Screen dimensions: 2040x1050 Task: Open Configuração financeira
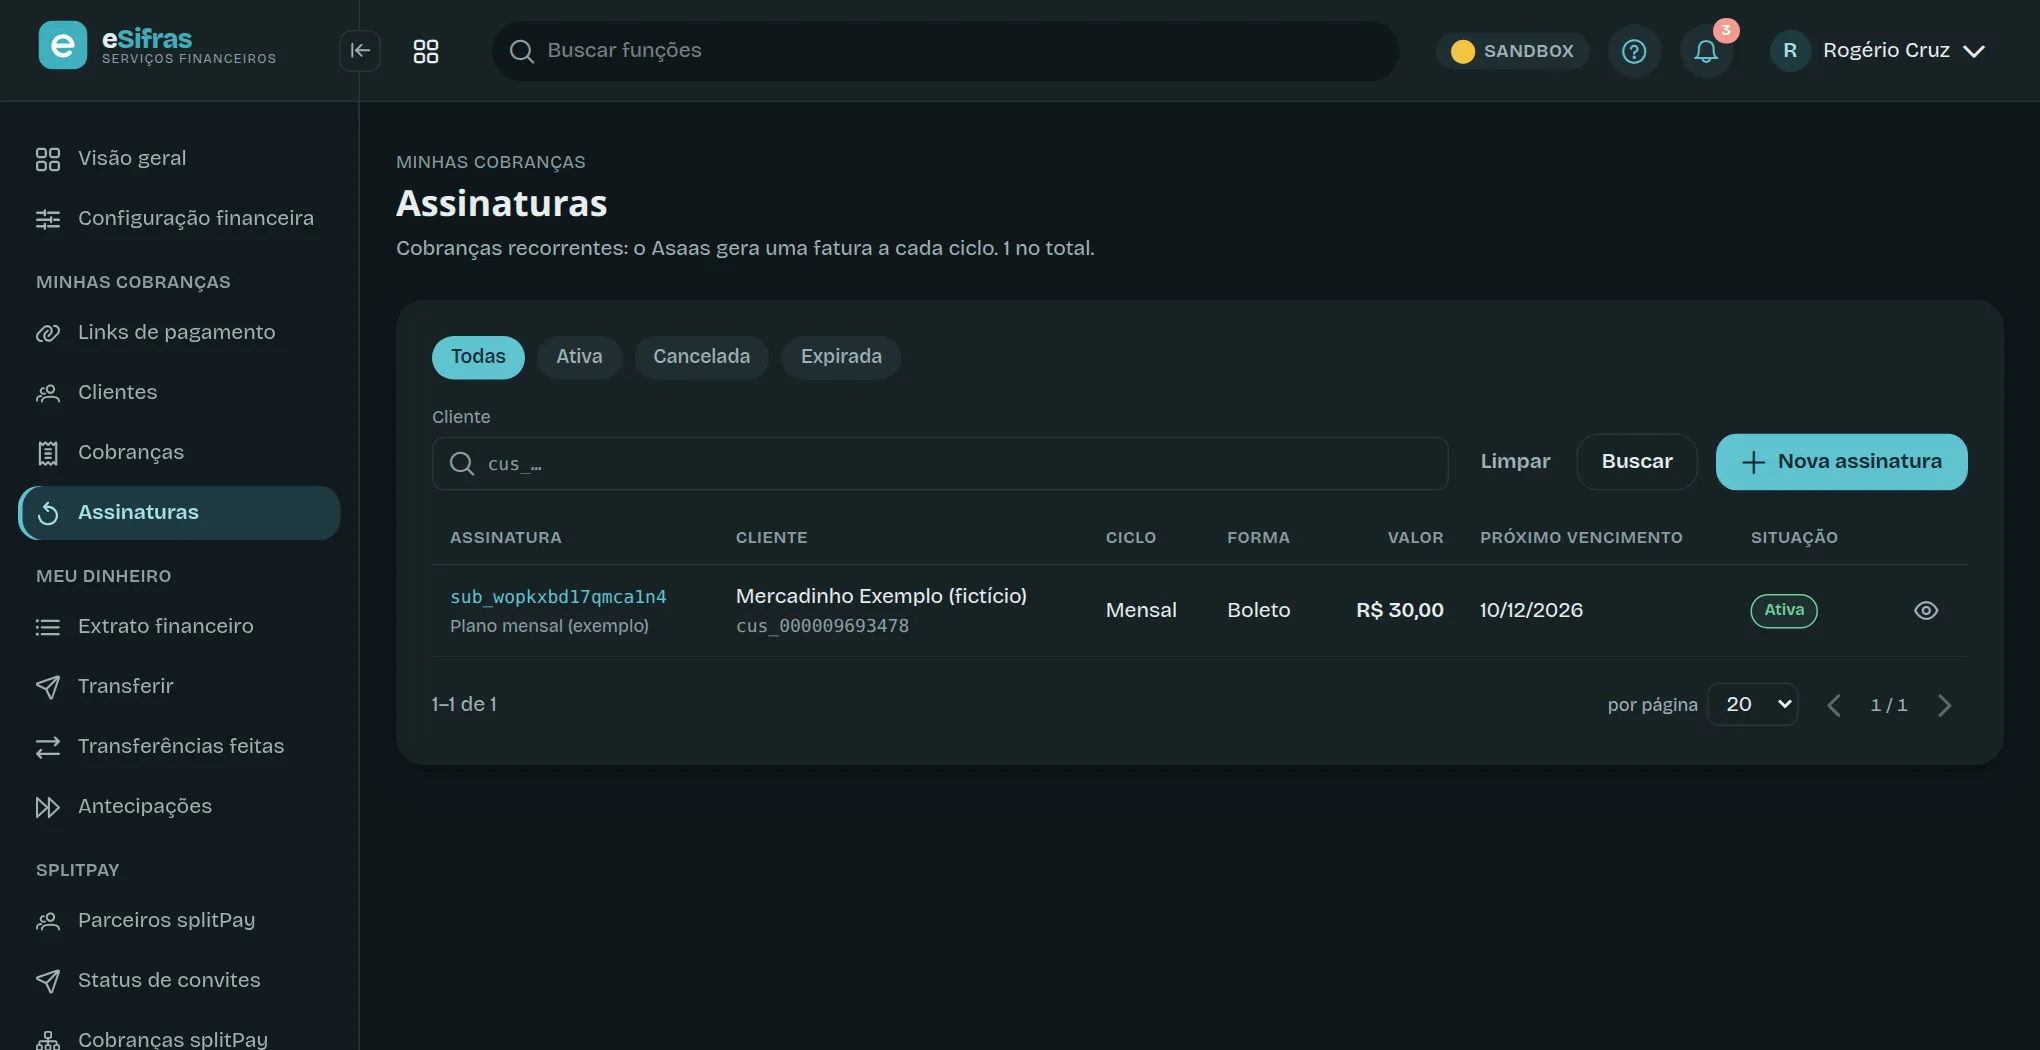[x=180, y=219]
